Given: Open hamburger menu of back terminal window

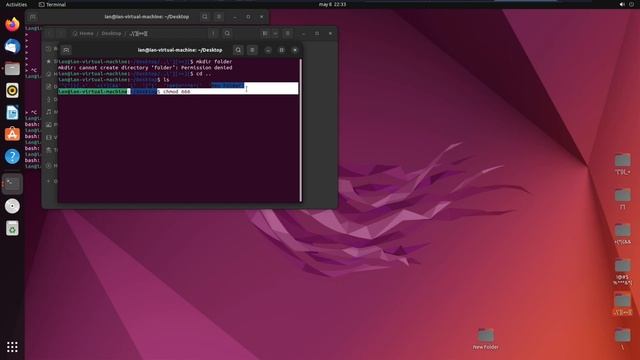Looking at the screenshot, I should point(219,17).
